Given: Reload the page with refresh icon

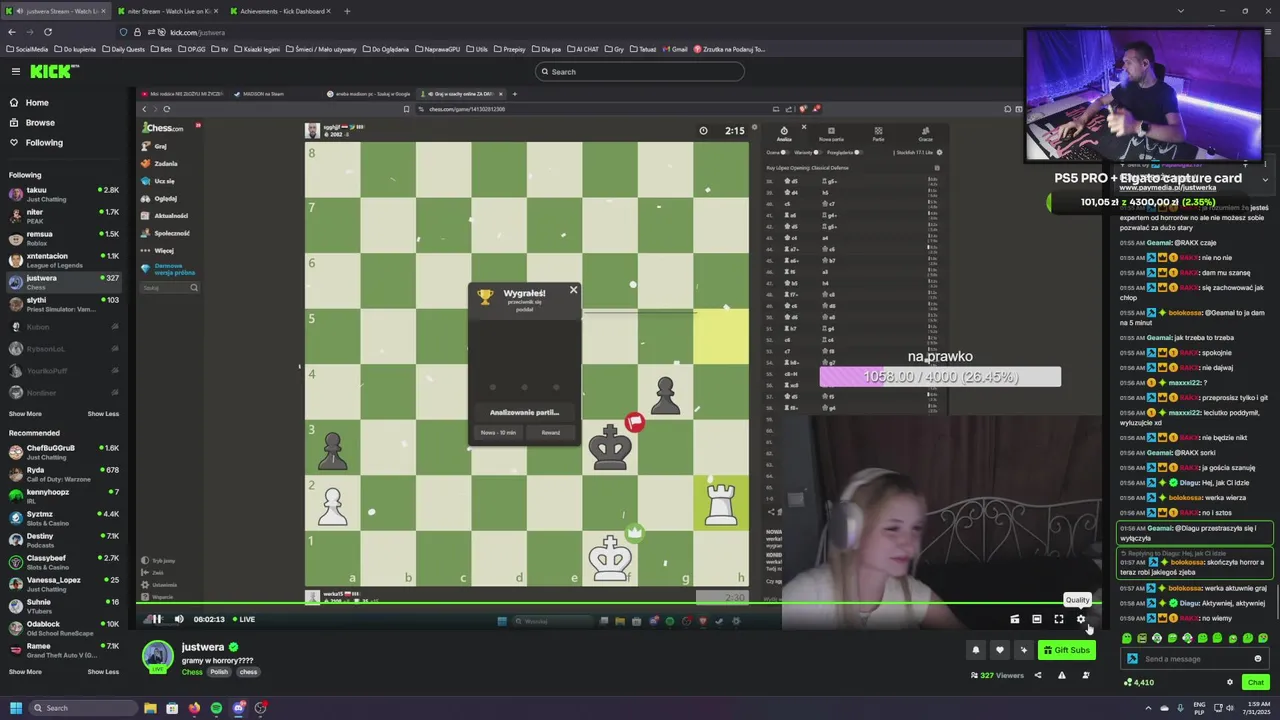Looking at the screenshot, I should coord(47,32).
